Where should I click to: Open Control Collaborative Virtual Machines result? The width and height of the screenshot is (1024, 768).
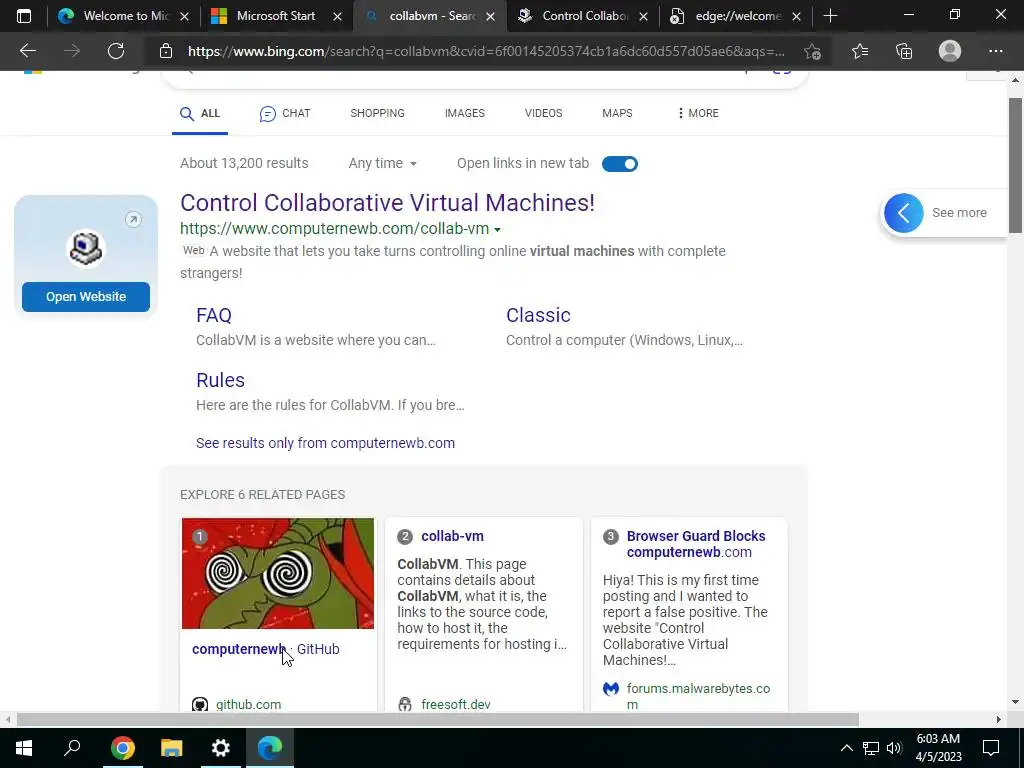click(387, 202)
